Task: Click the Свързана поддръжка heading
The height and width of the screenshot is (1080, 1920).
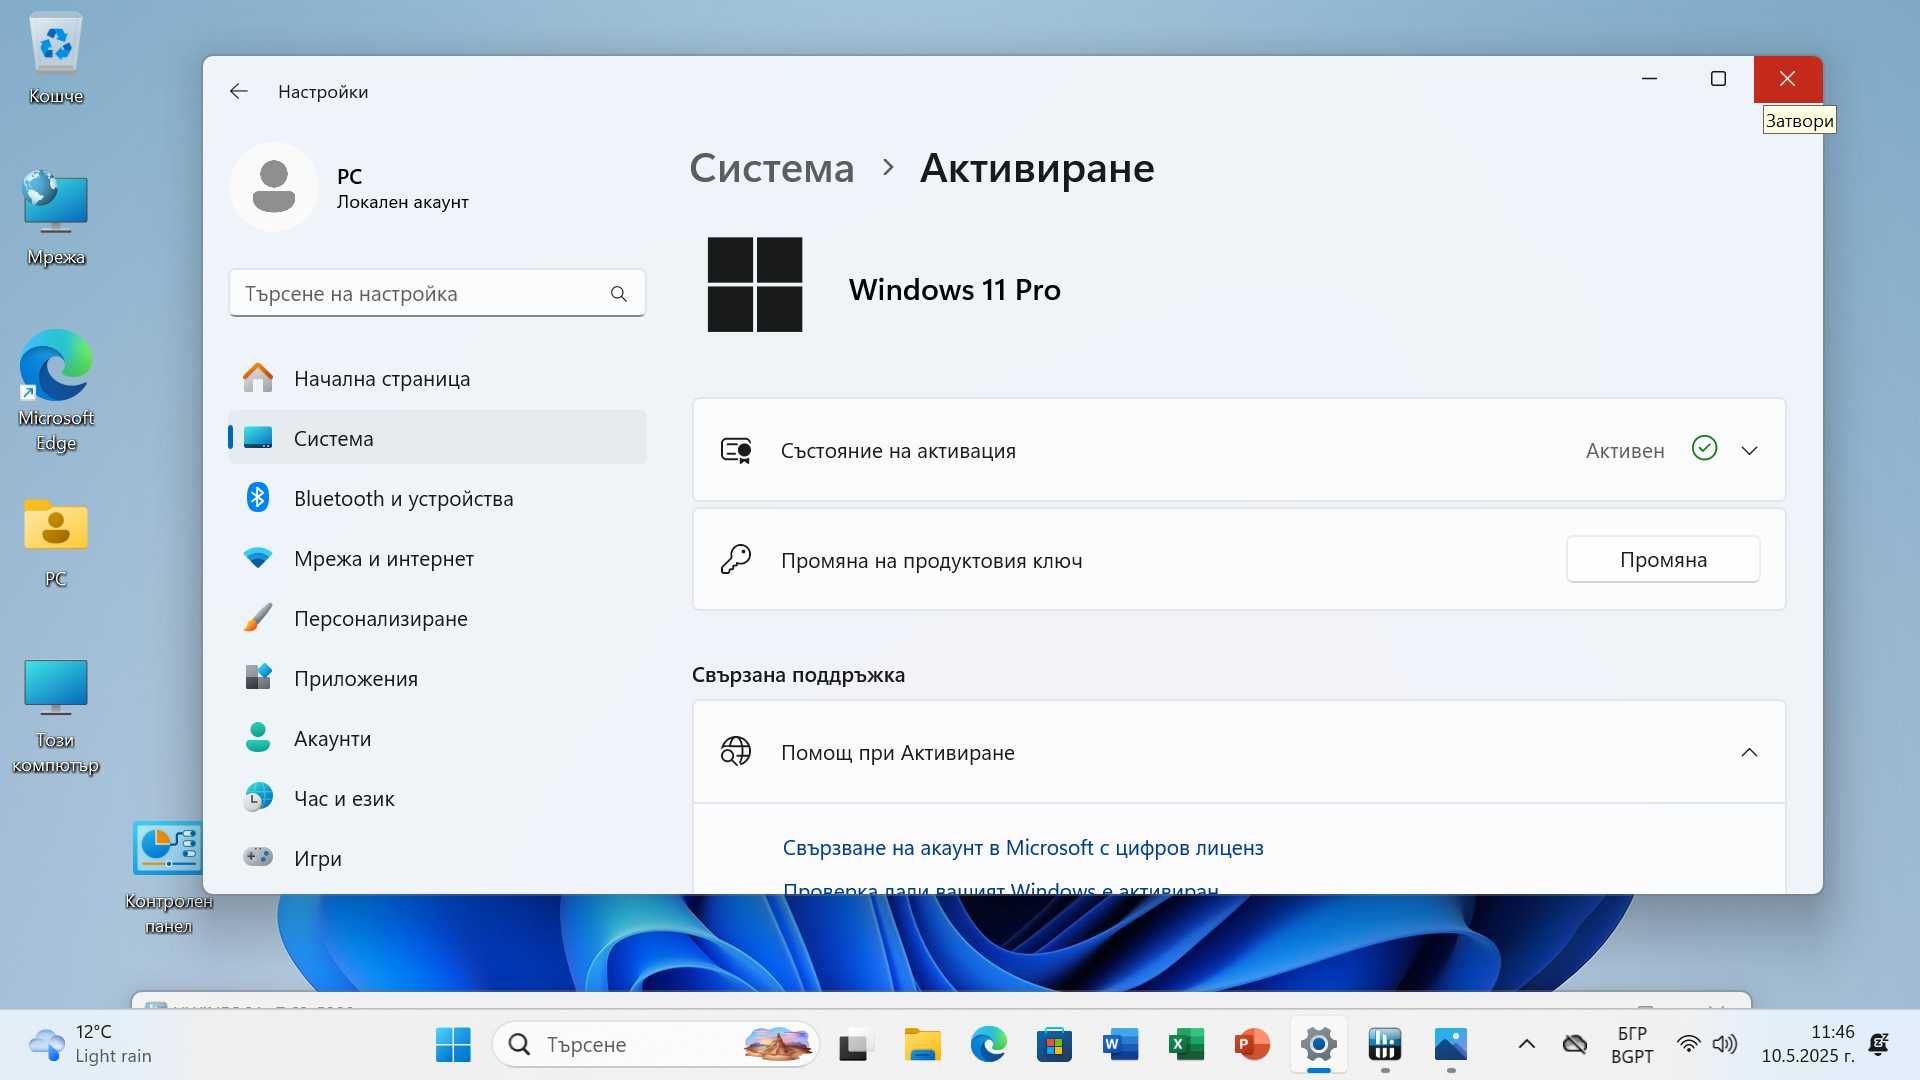Action: [798, 675]
